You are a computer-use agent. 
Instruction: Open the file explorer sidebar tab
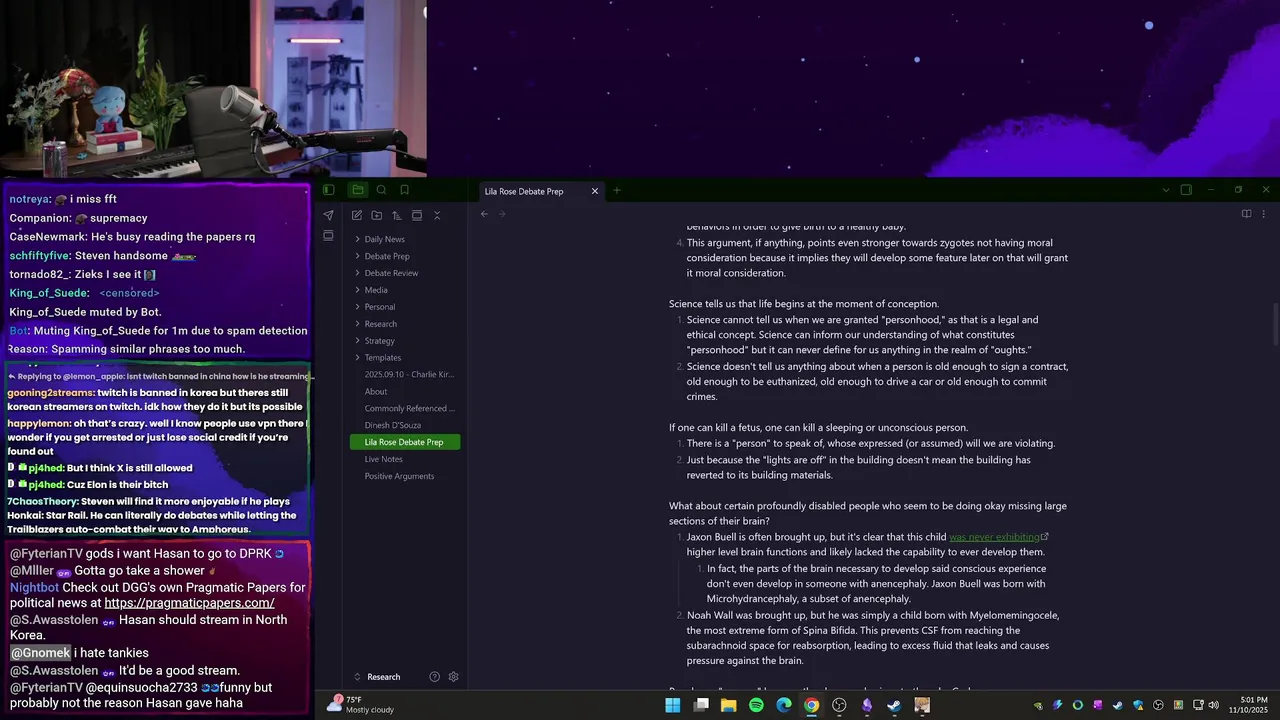357,190
